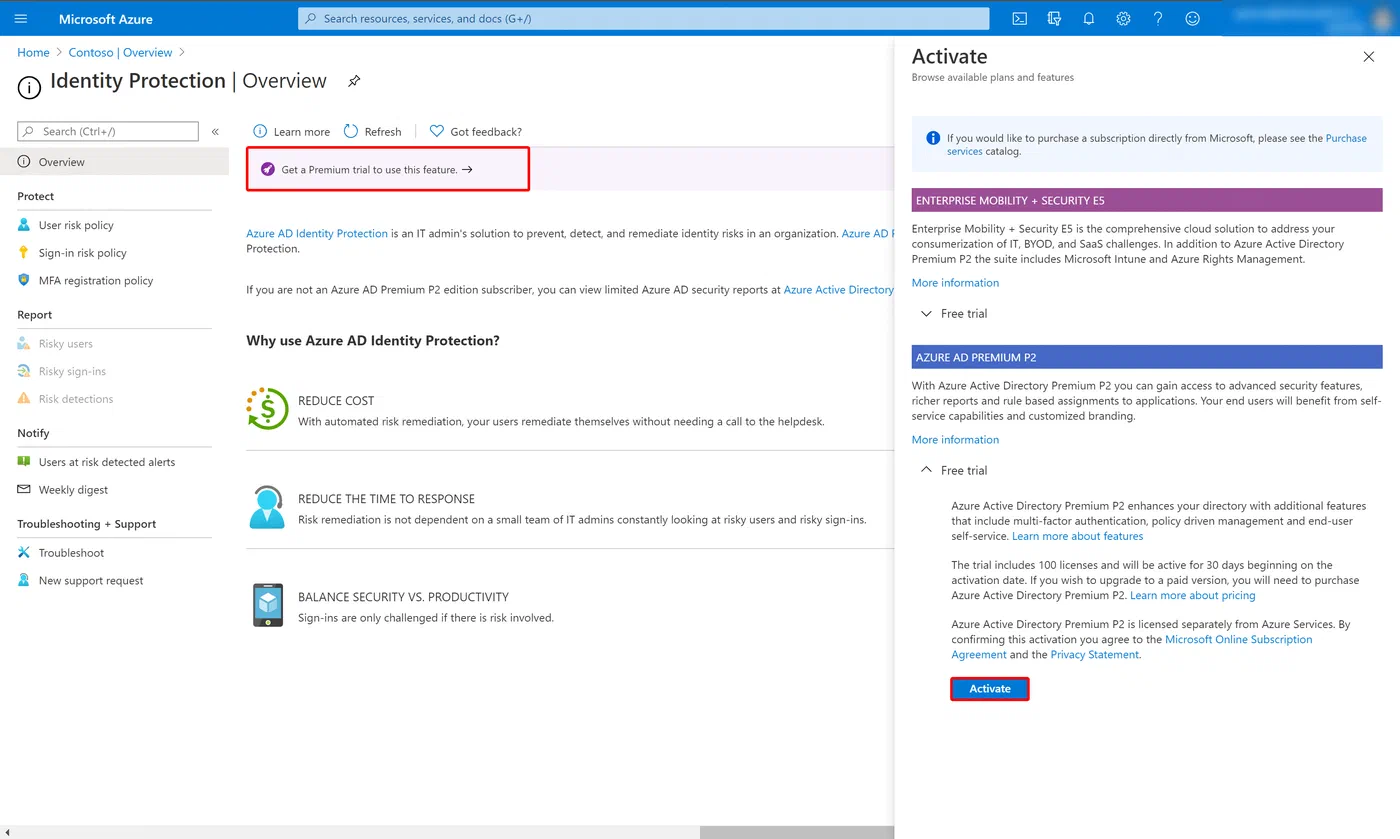Click the Weekly digest envelope icon

click(x=24, y=490)
